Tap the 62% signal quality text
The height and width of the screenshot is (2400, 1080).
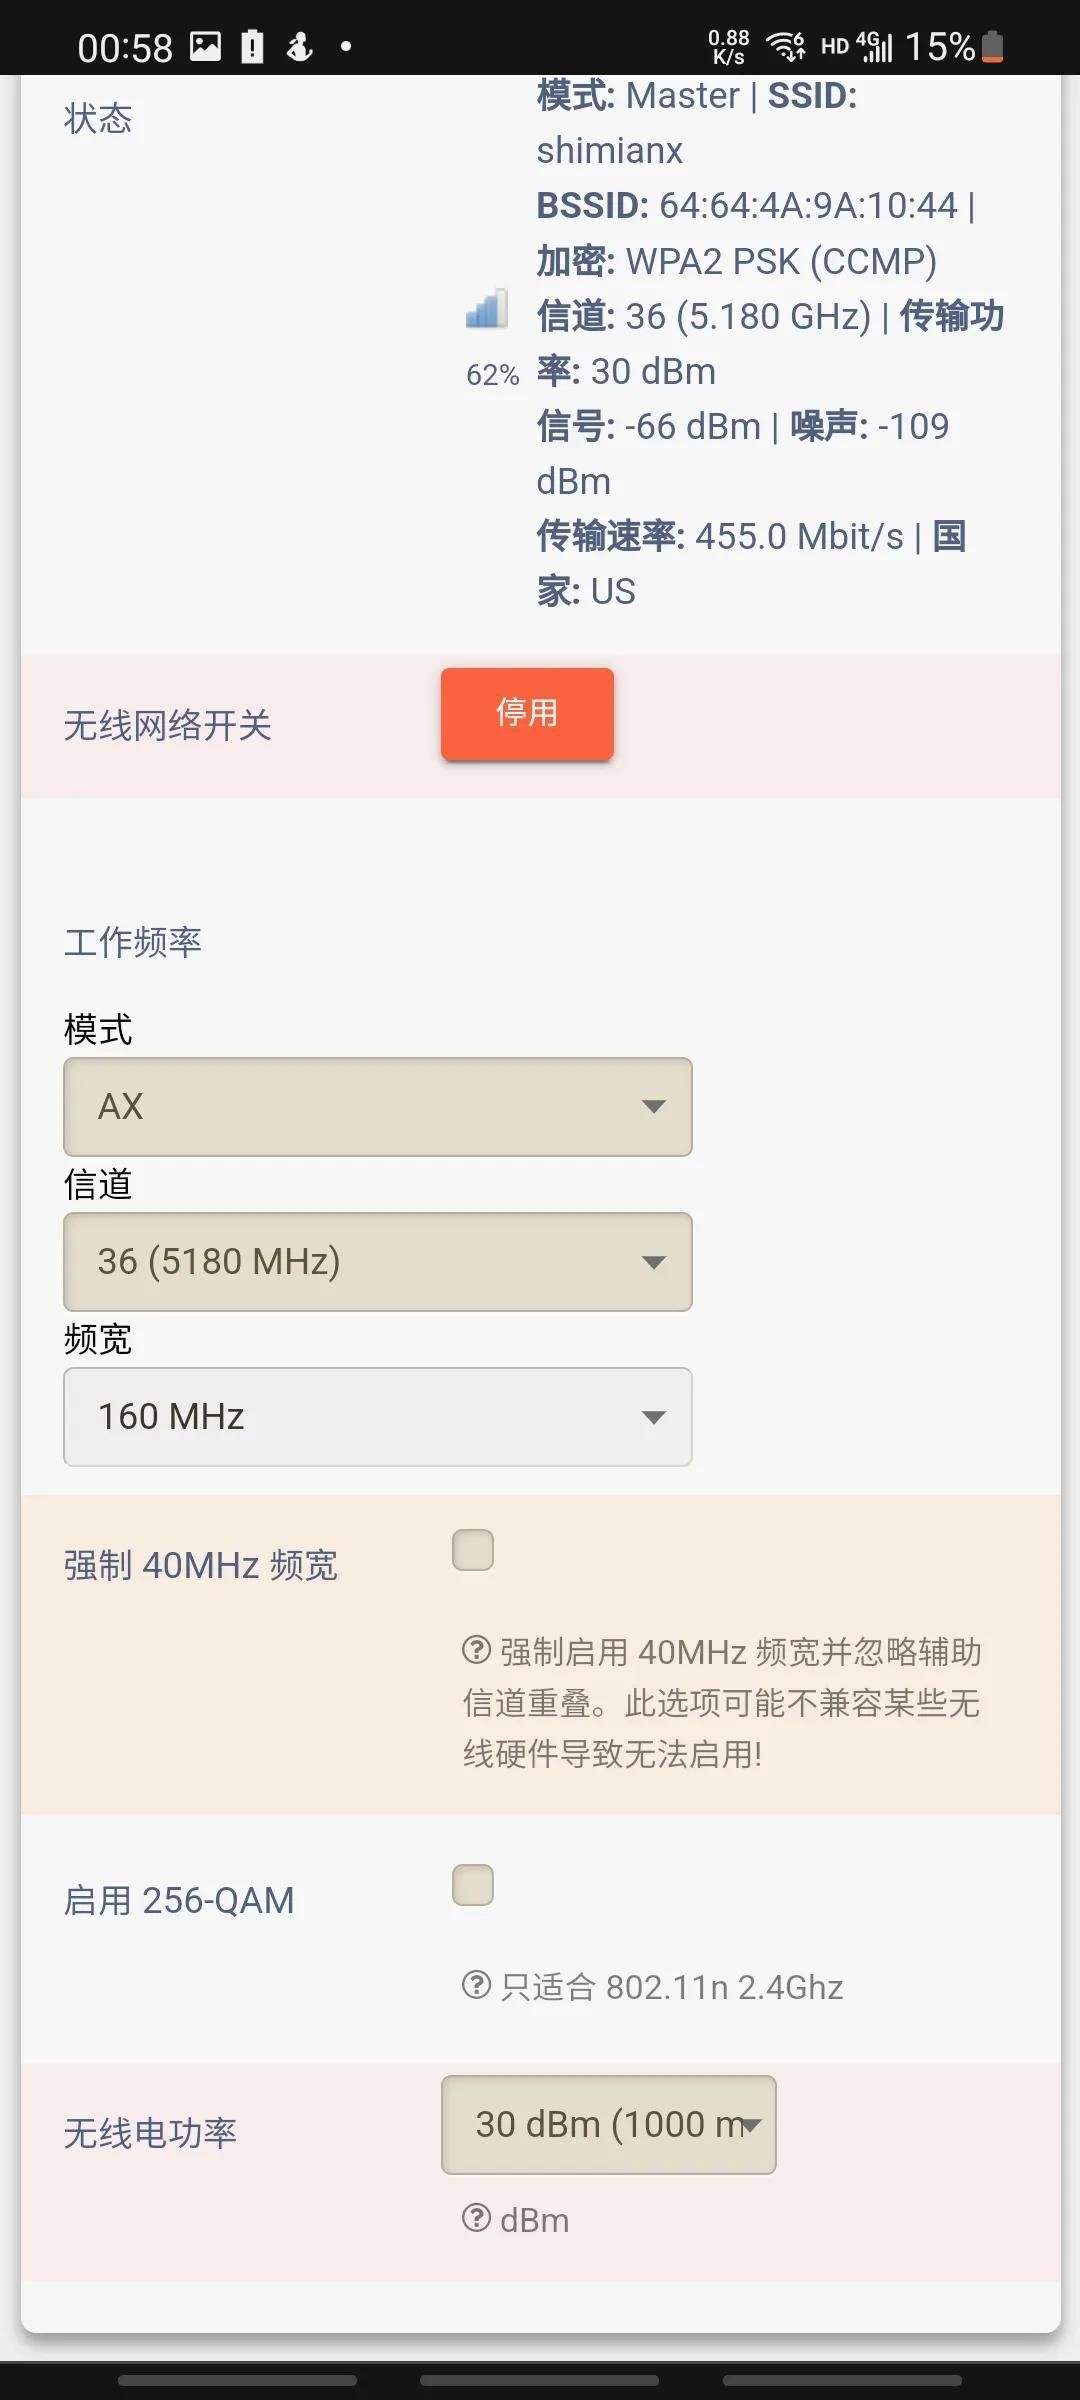492,375
